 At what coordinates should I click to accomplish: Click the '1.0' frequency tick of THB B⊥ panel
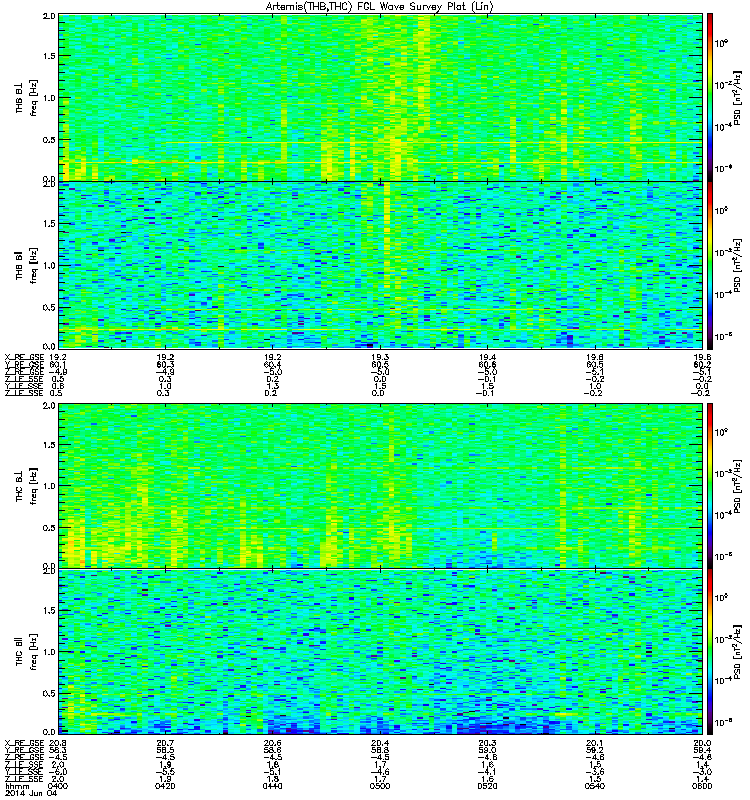49,98
